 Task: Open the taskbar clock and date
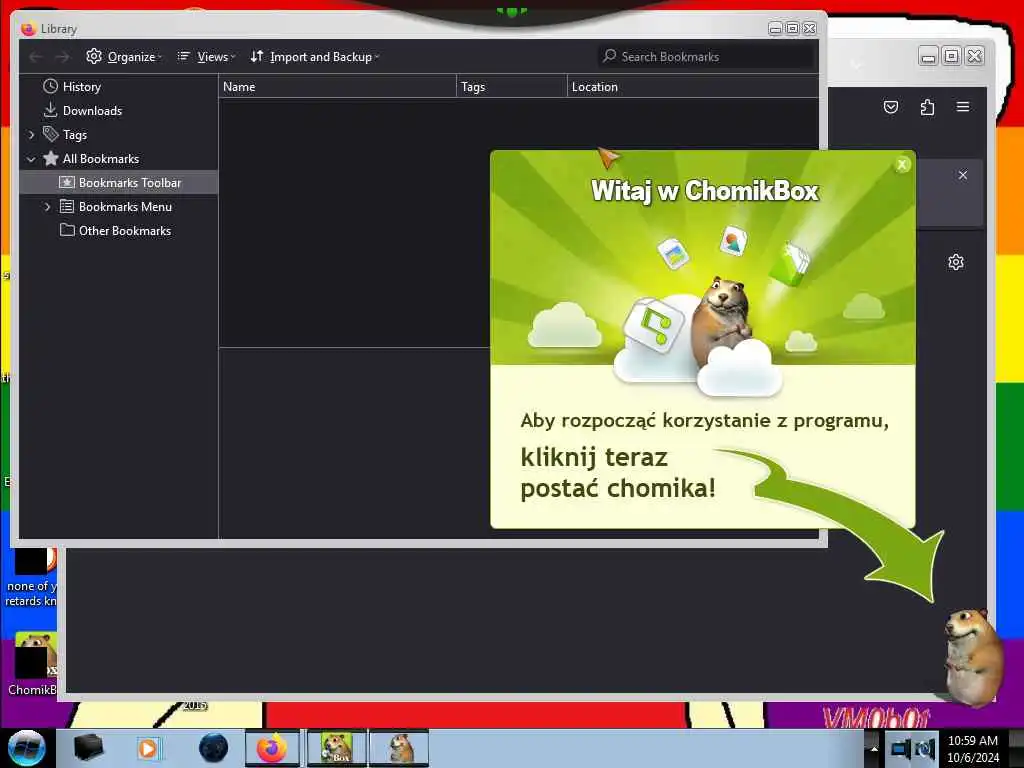pos(973,749)
